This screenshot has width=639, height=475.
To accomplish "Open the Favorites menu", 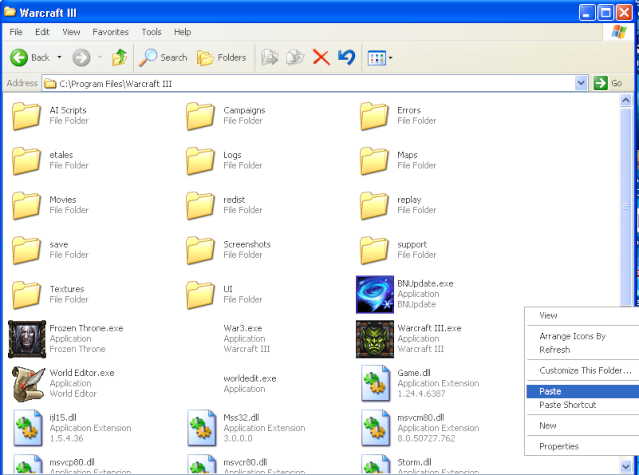I will tap(110, 32).
